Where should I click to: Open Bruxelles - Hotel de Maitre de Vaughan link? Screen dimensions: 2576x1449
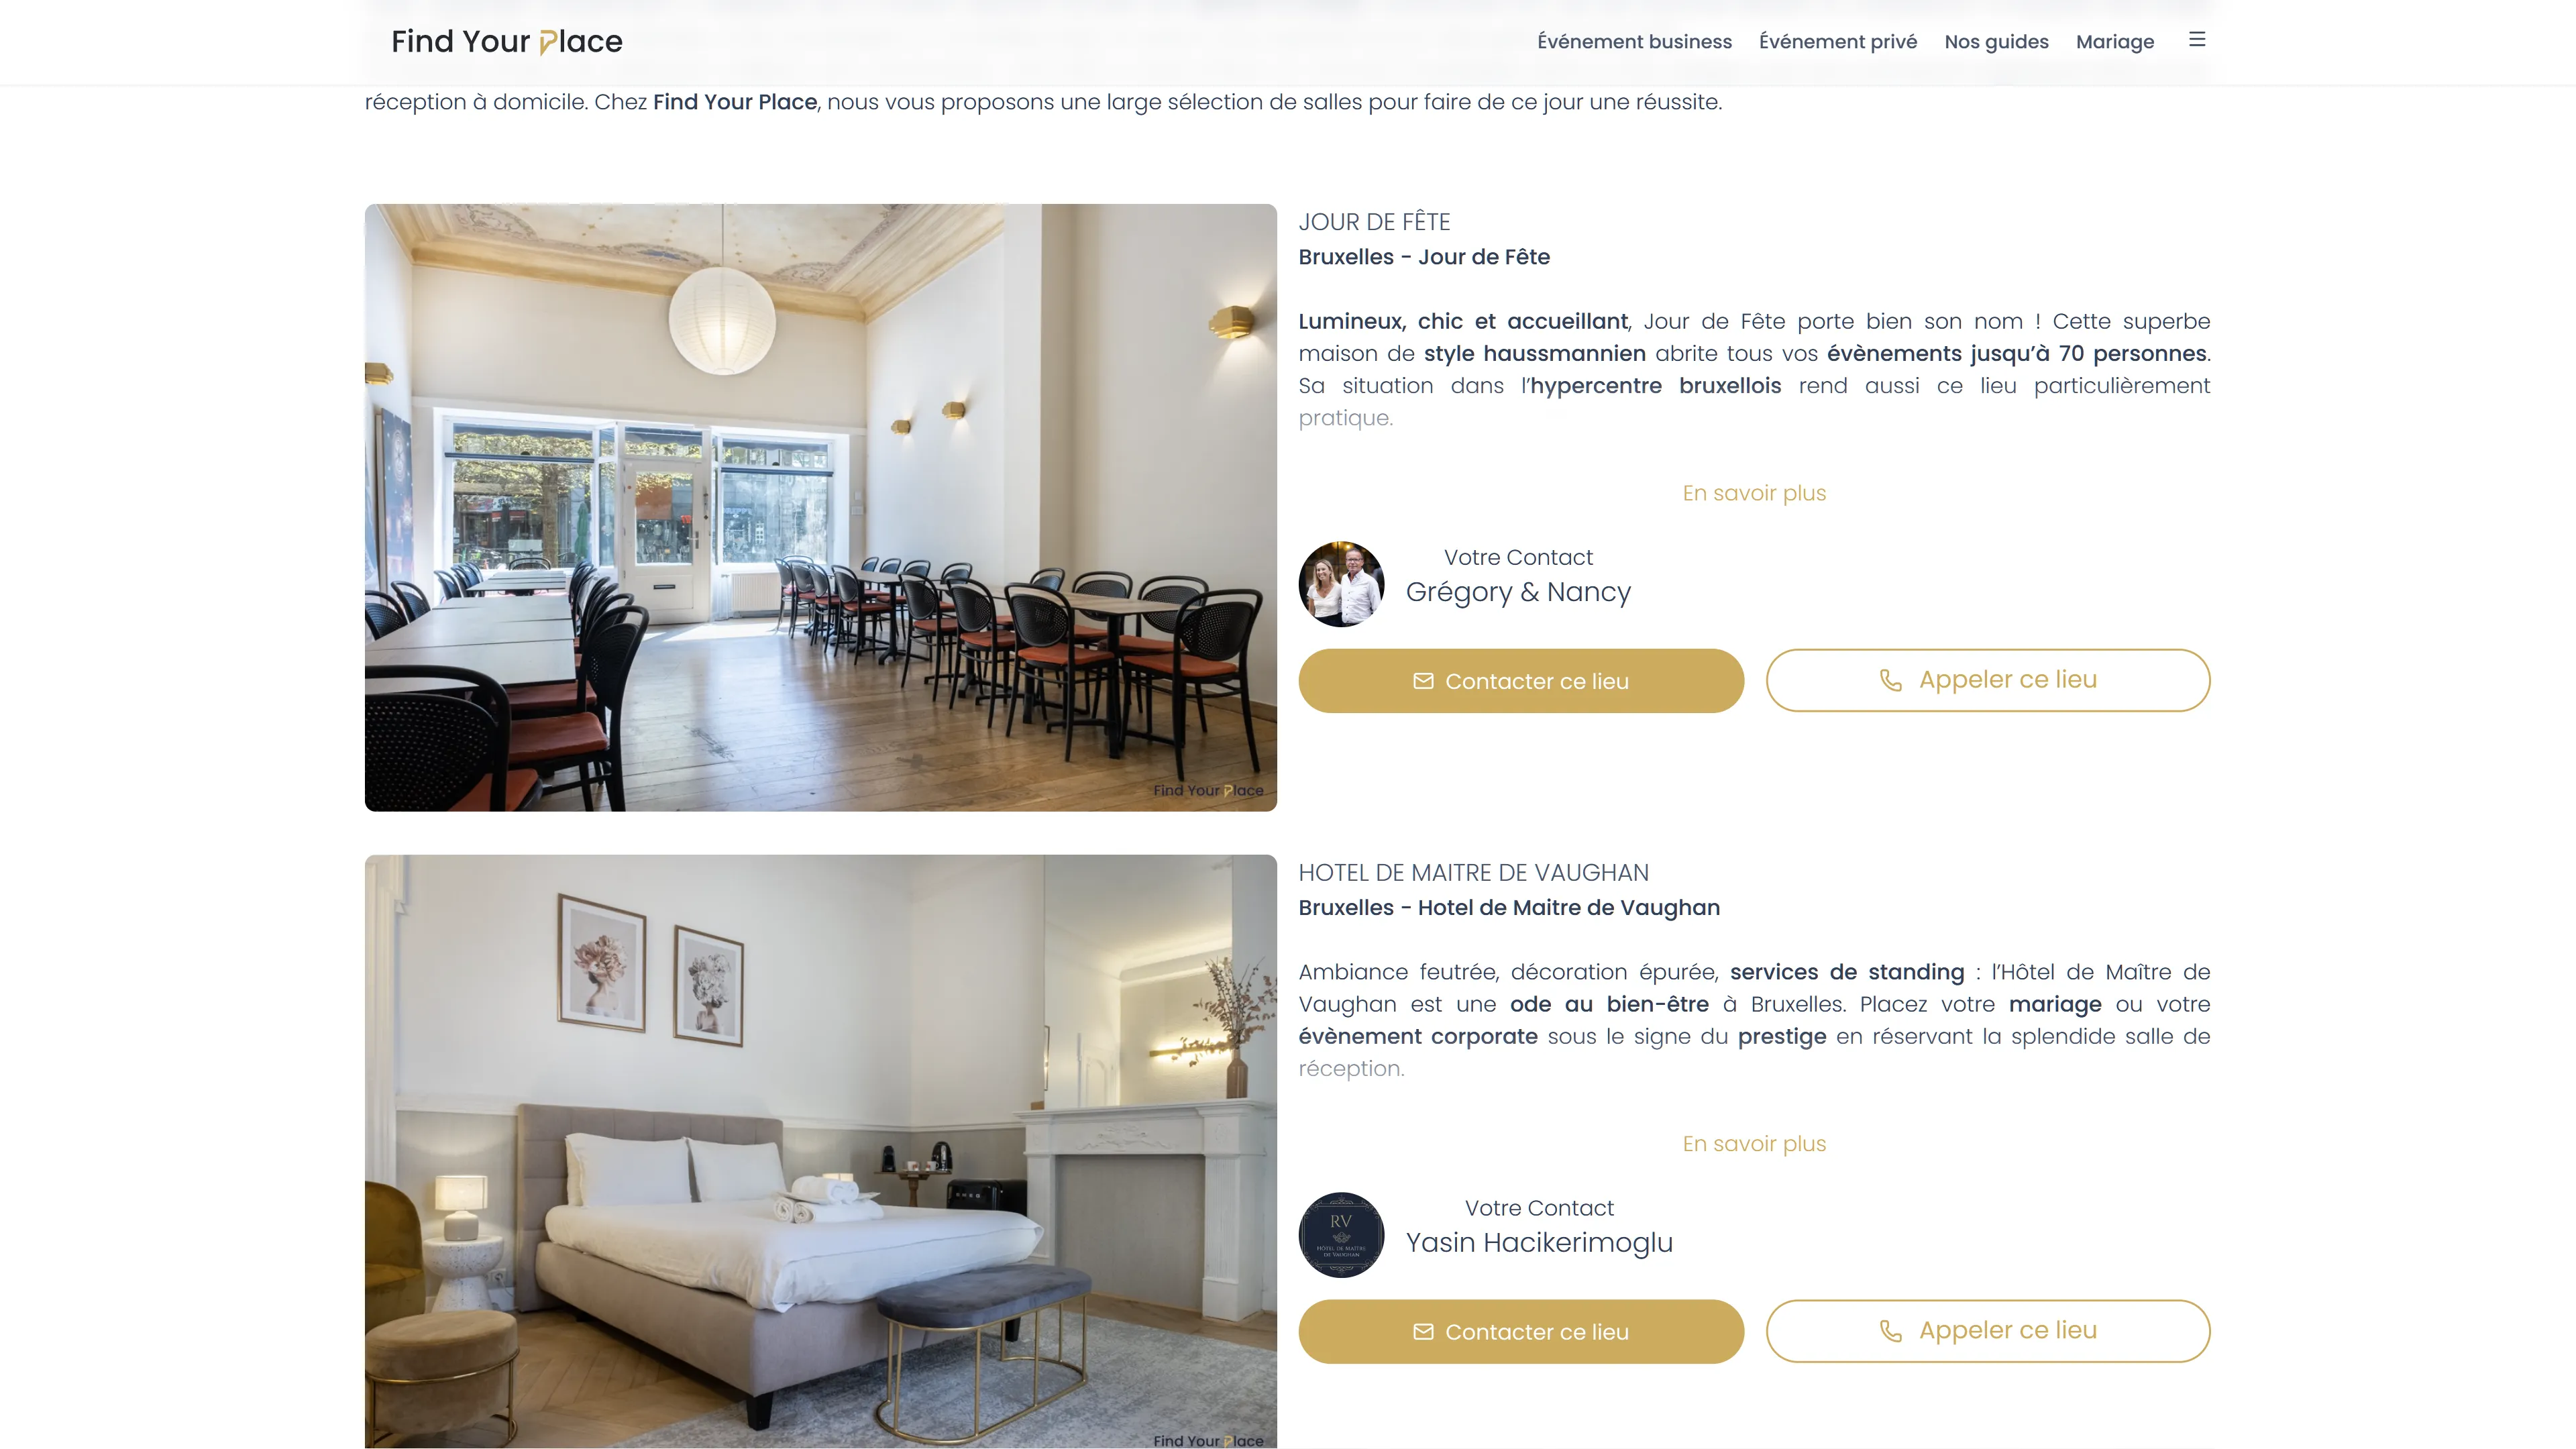(x=1509, y=908)
